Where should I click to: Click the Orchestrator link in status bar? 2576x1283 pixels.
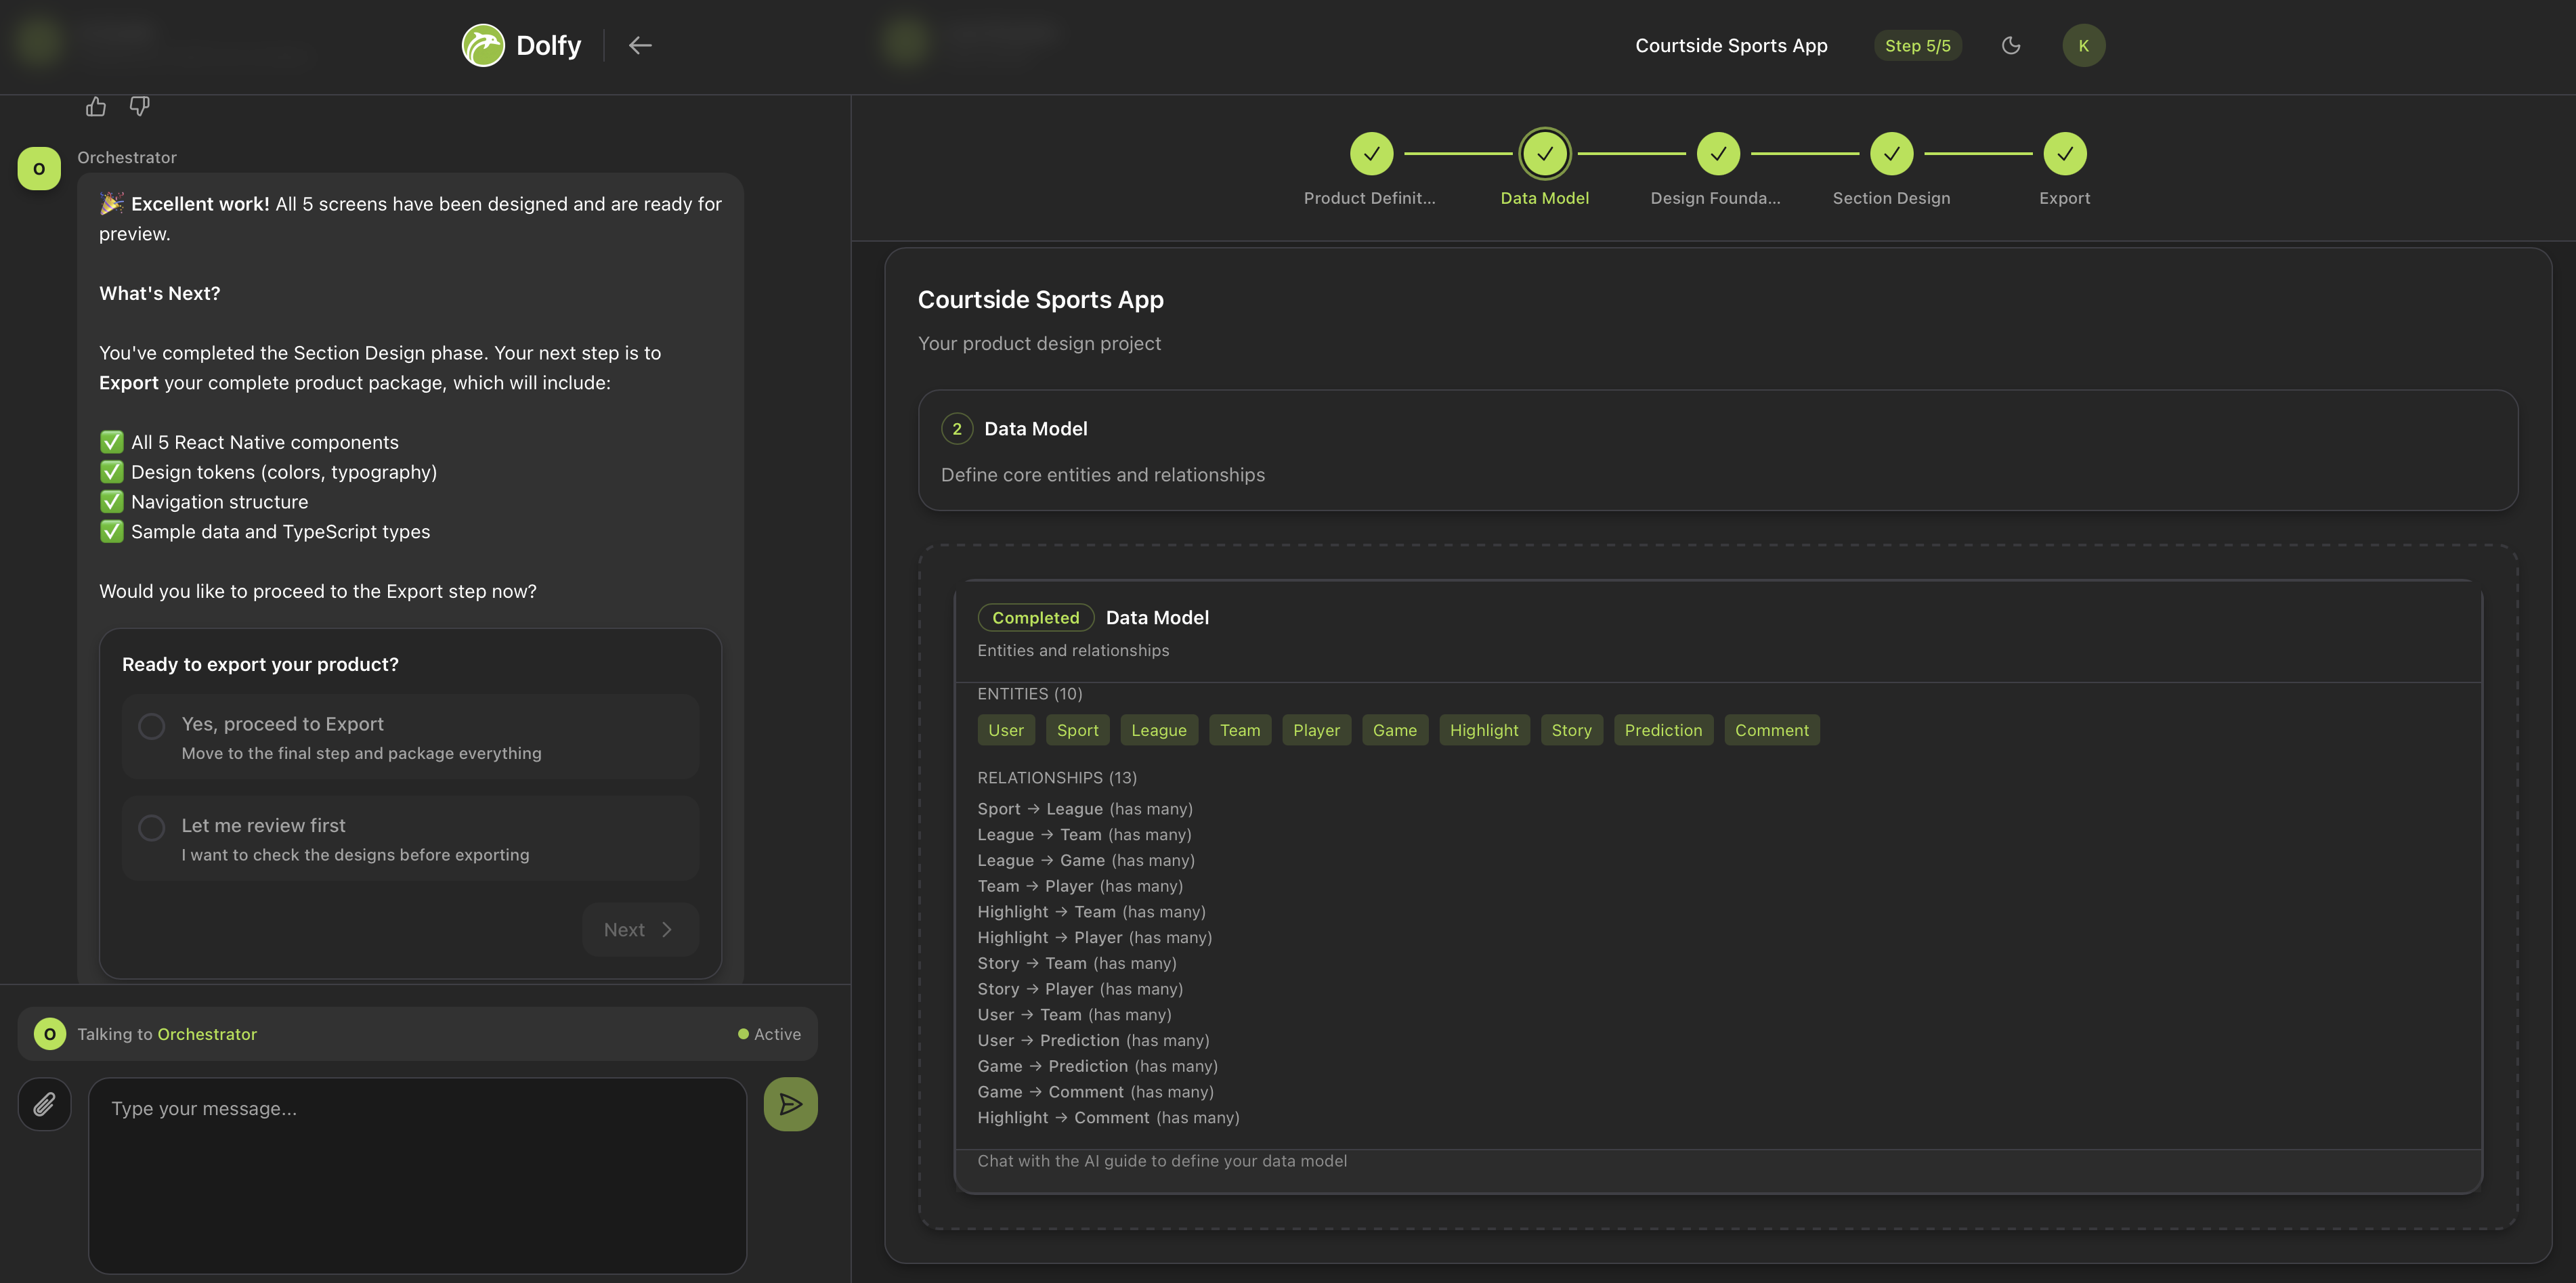[x=207, y=1033]
